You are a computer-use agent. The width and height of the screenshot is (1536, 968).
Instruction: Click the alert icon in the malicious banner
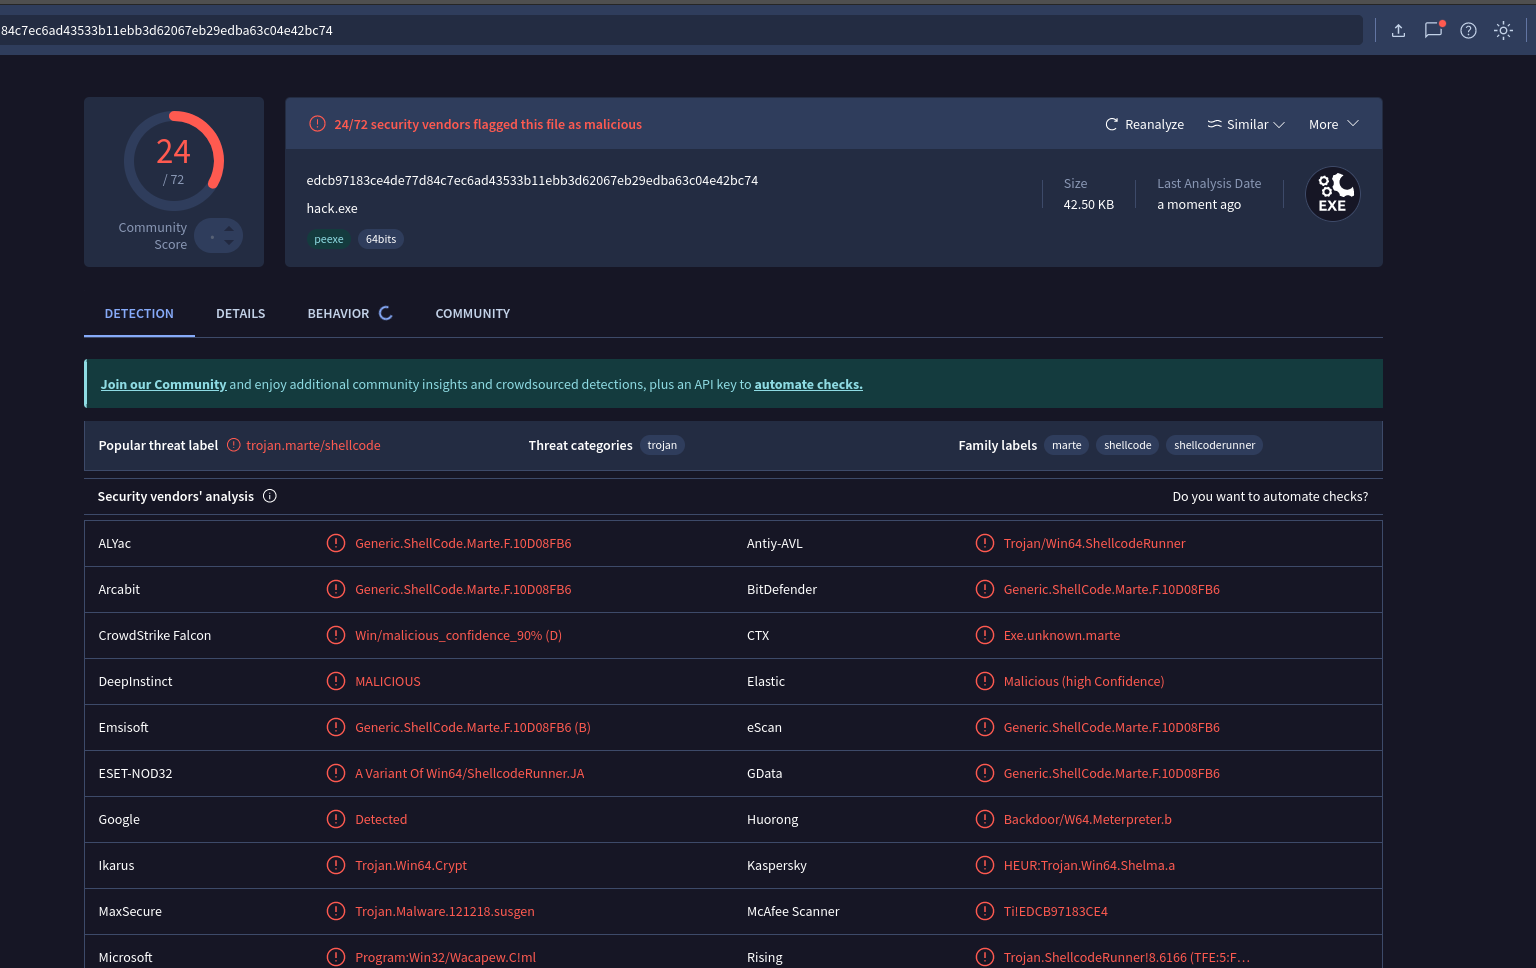[x=317, y=124]
